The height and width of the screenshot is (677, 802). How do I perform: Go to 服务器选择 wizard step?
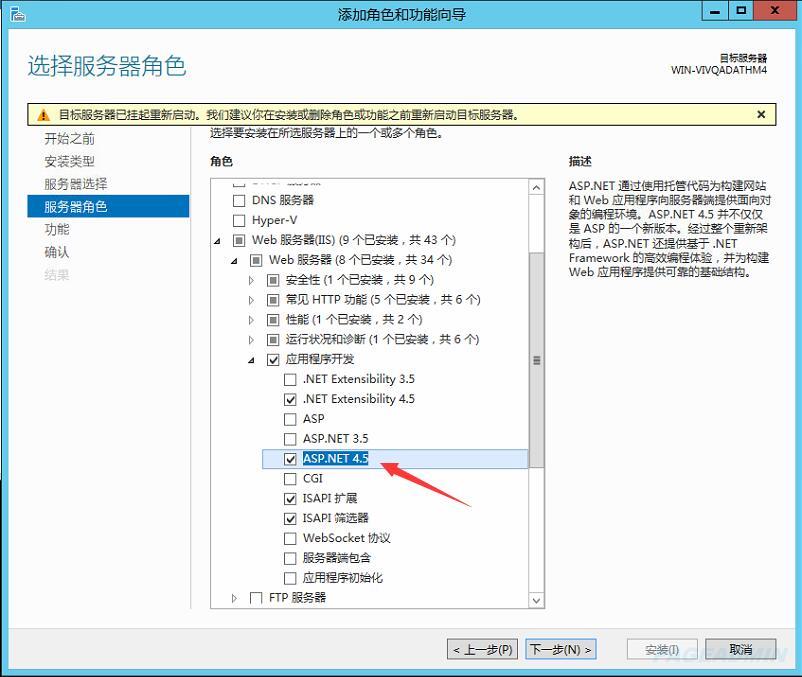76,184
